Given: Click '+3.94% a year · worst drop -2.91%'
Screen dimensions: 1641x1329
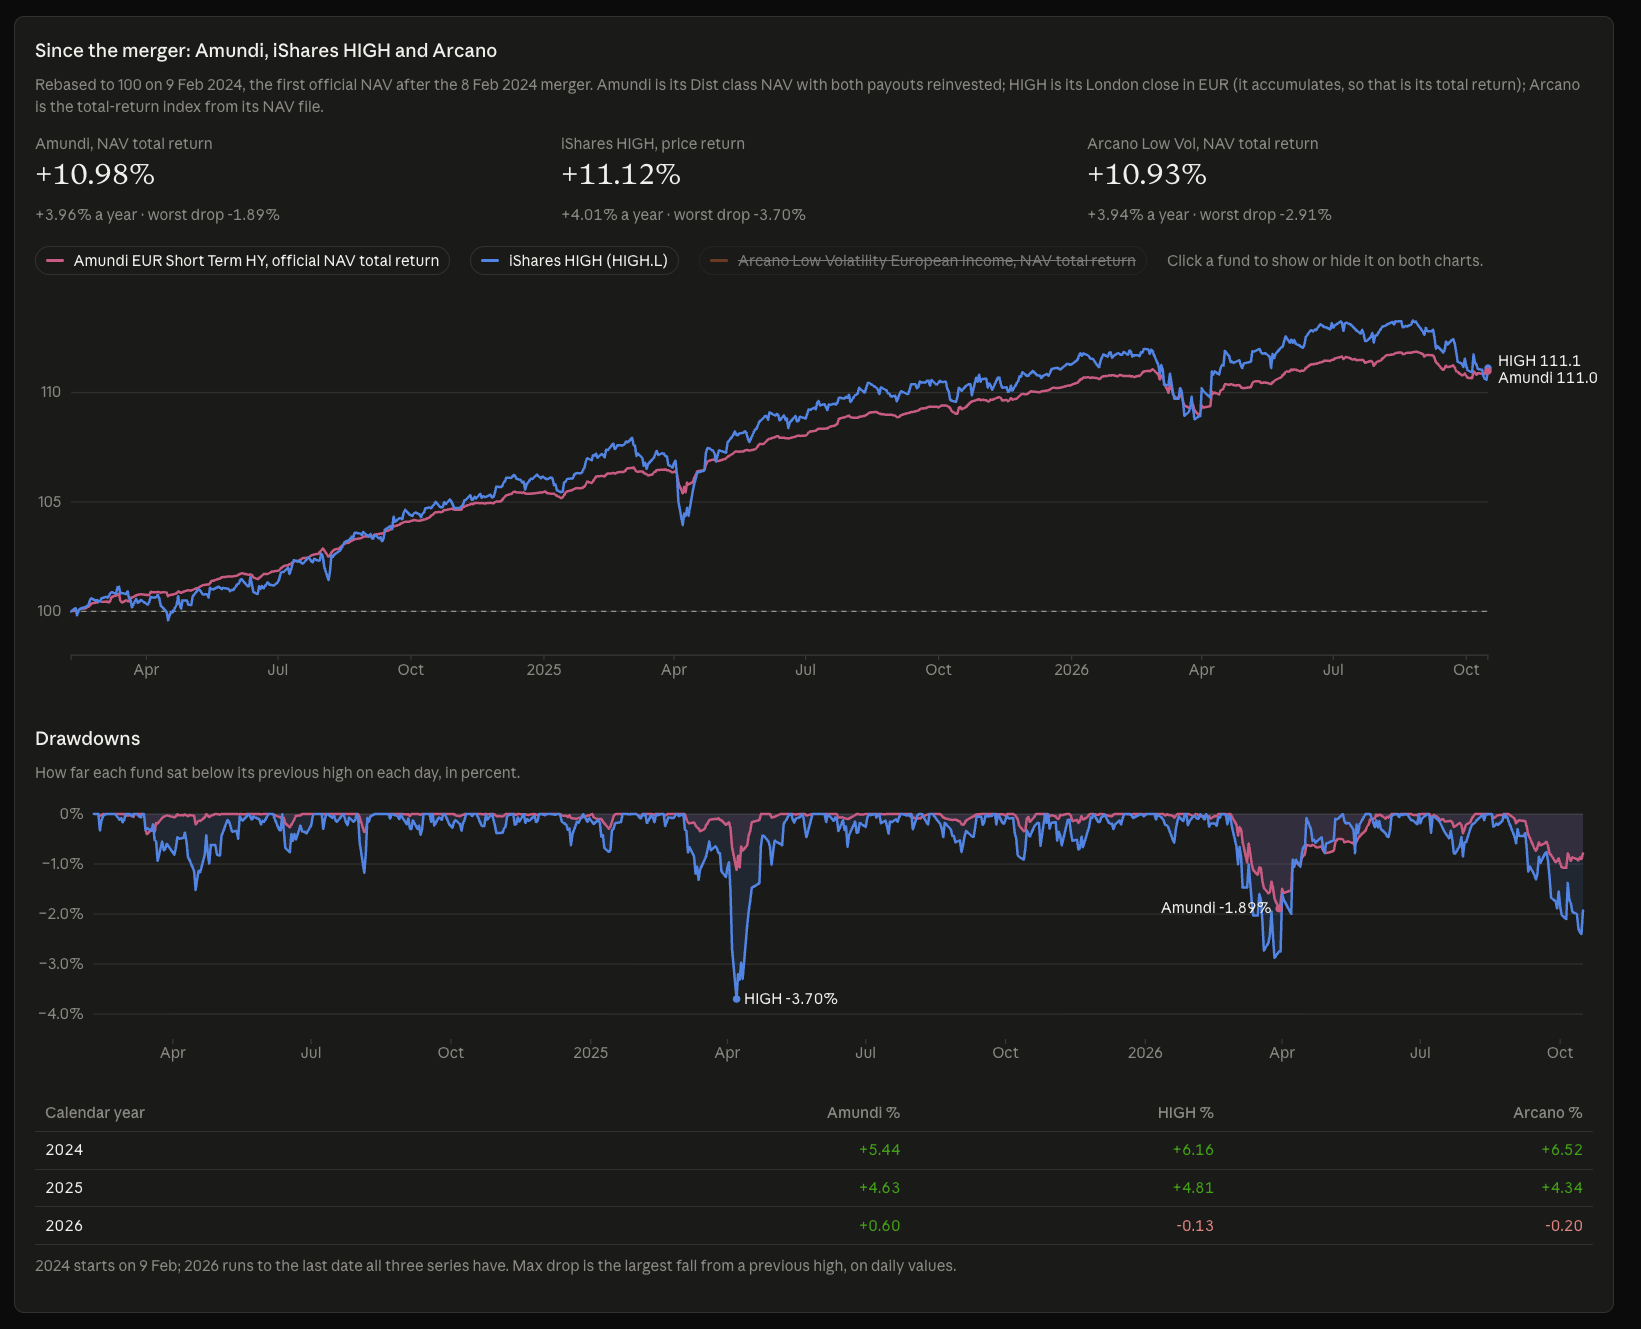Looking at the screenshot, I should [x=1209, y=215].
